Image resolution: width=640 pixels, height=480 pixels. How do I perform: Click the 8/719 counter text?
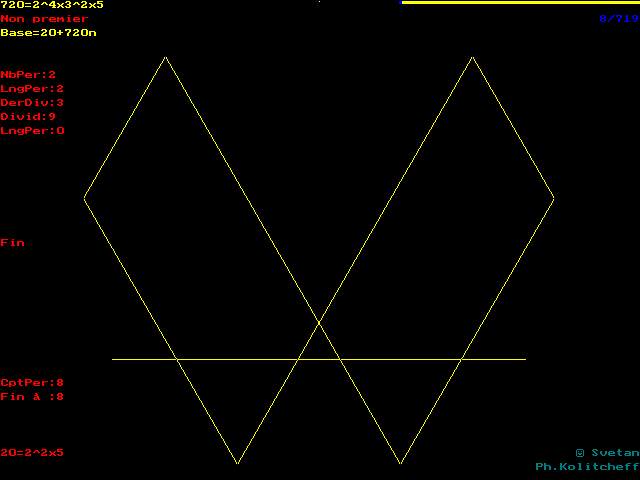(618, 19)
